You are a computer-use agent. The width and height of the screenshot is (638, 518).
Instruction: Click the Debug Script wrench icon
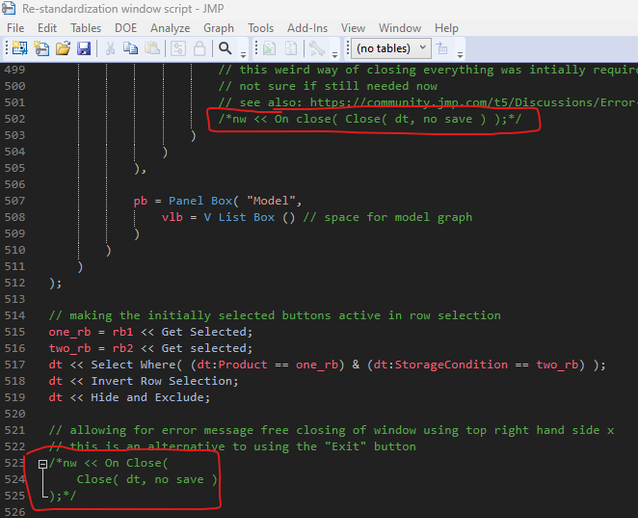click(x=317, y=48)
